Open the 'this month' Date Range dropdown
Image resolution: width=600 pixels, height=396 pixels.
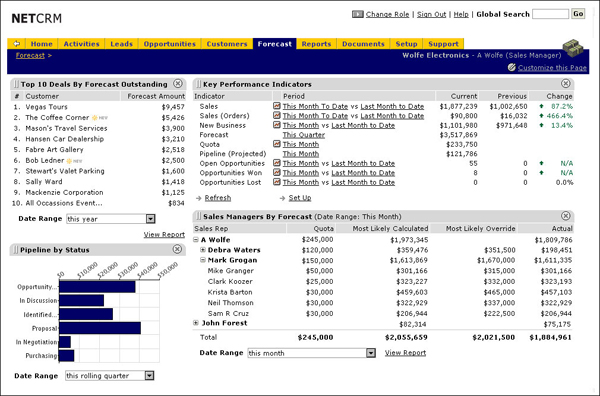tap(371, 353)
